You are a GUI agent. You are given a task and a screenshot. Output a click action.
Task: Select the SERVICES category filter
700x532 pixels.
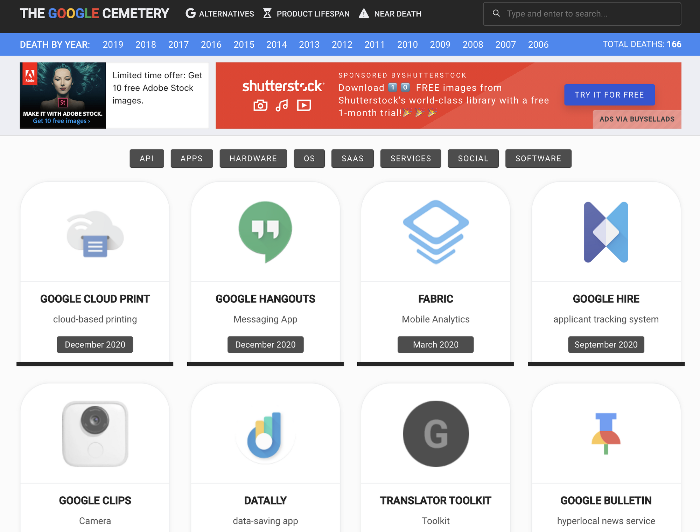(x=410, y=158)
